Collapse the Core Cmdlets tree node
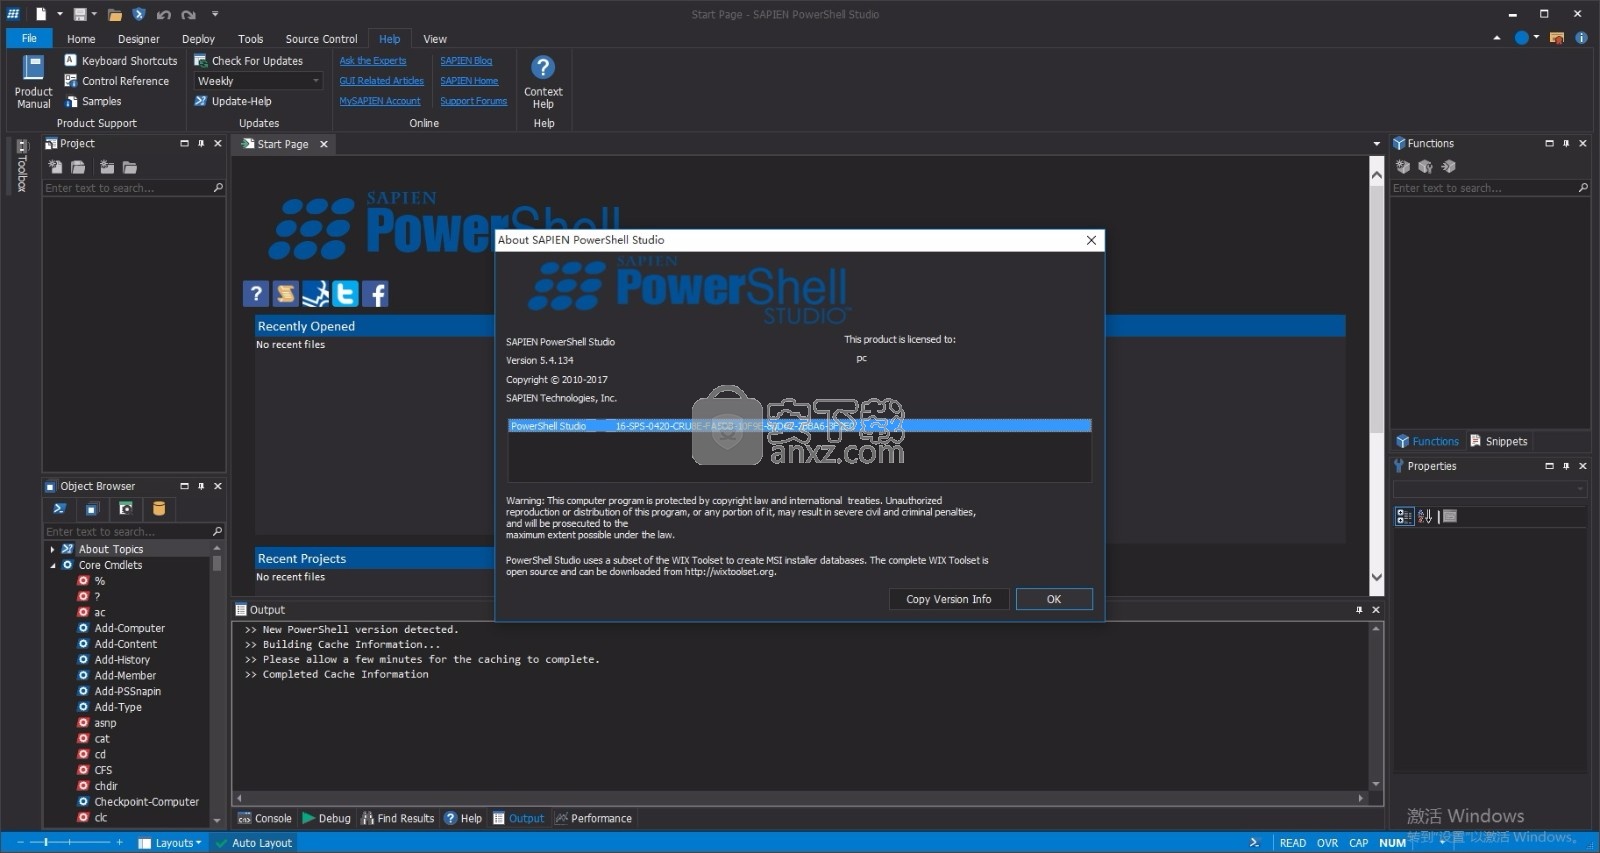 pyautogui.click(x=53, y=565)
